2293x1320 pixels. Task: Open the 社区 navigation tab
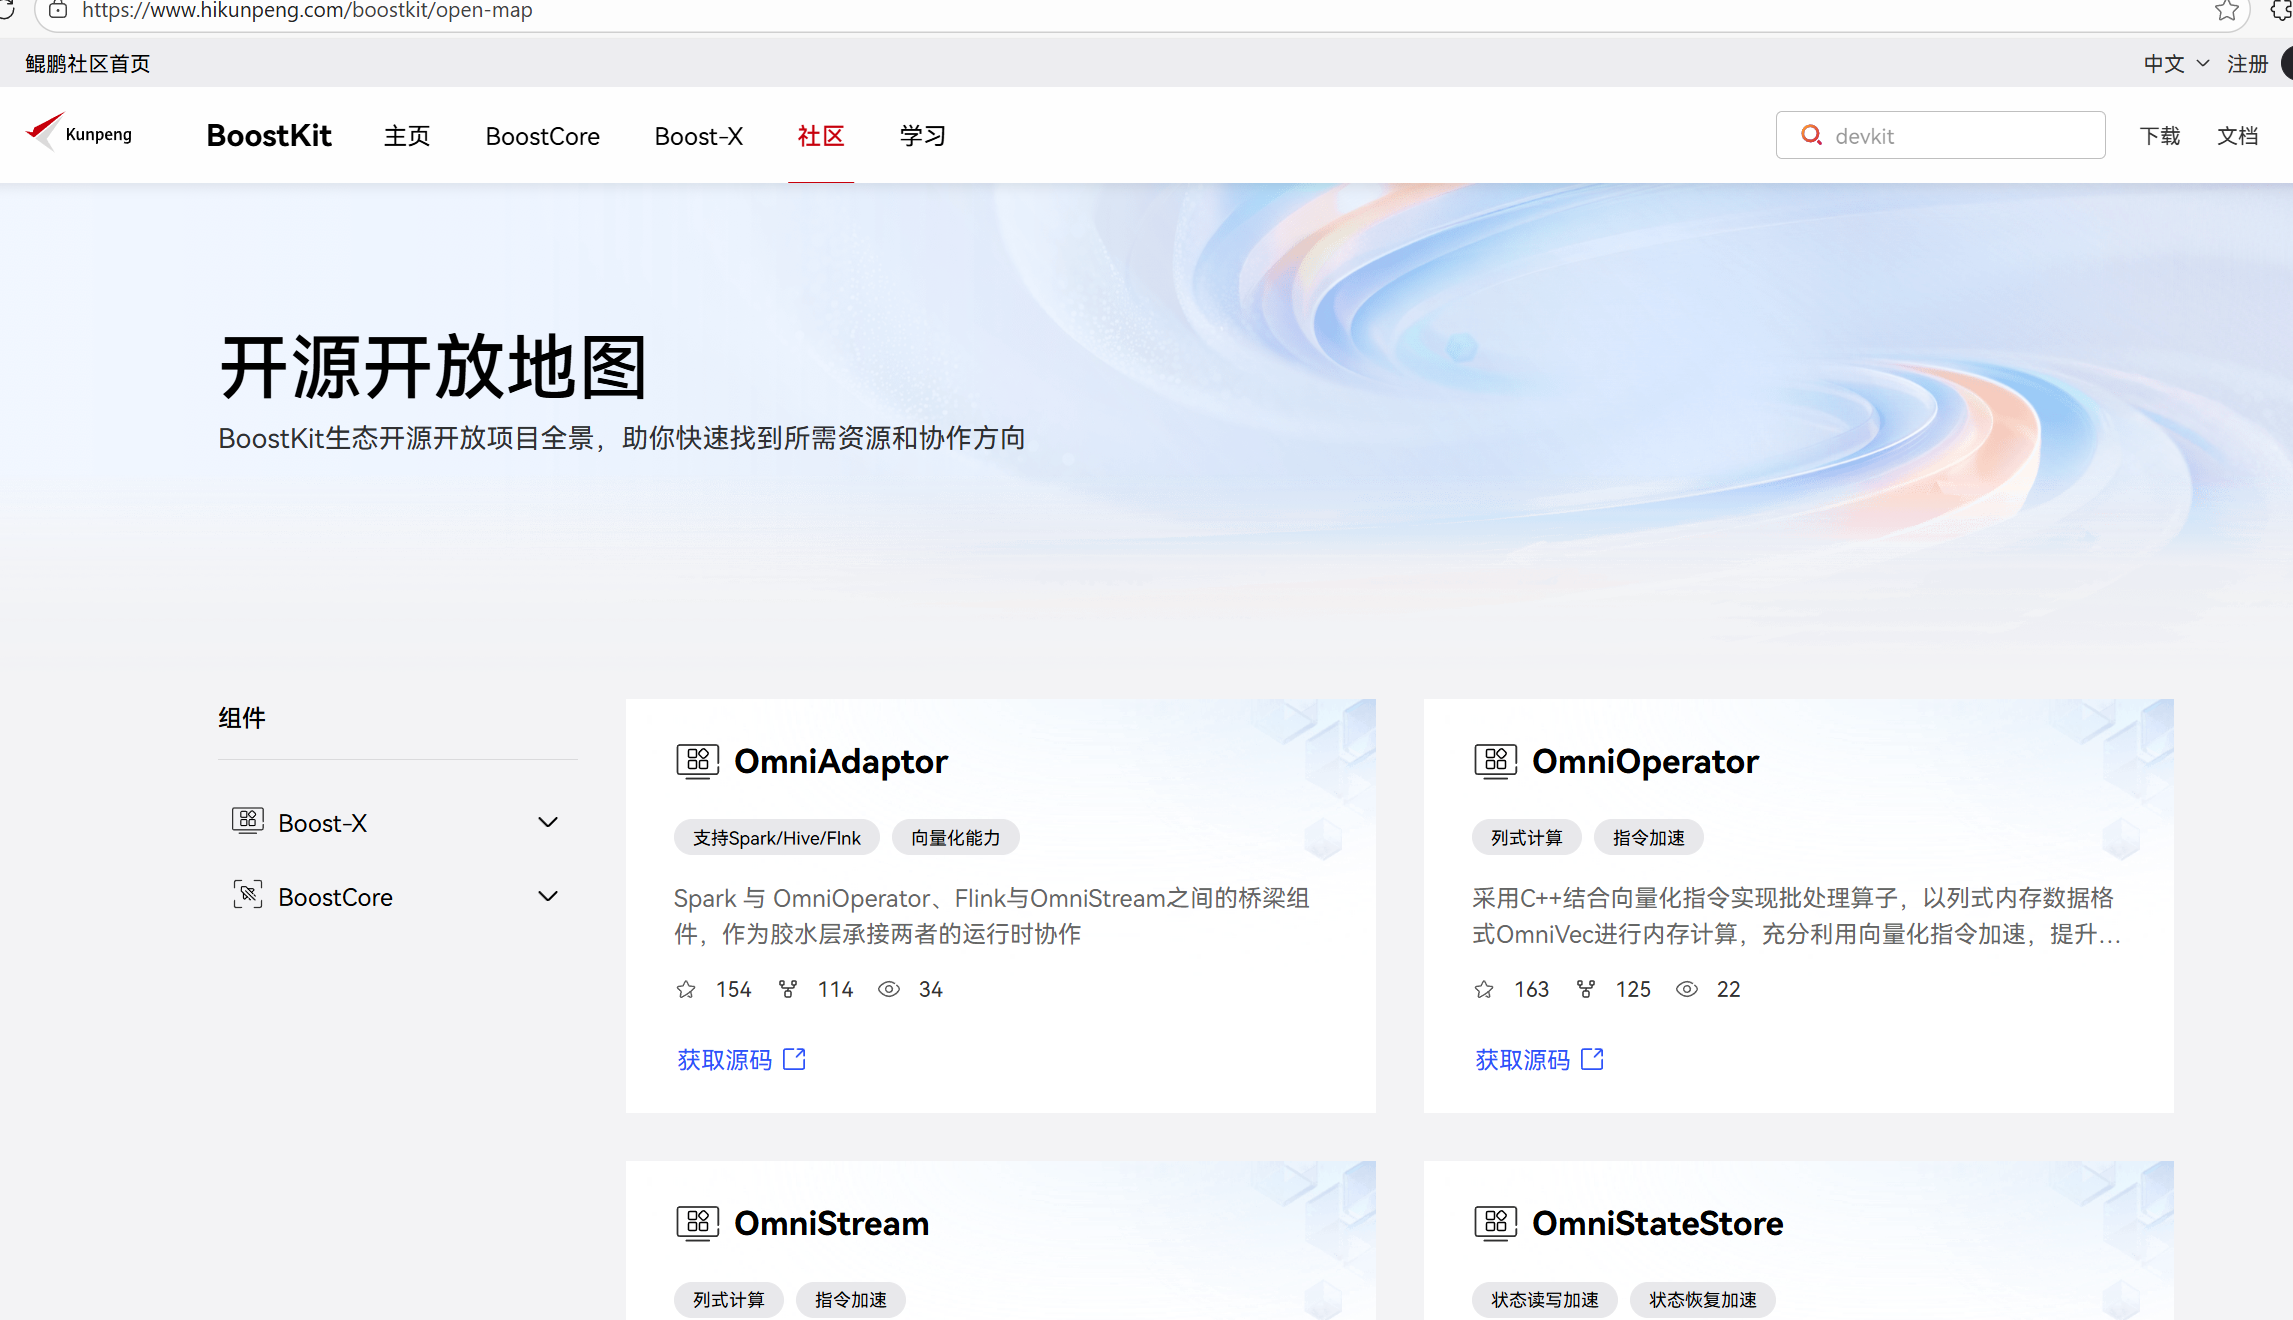point(820,136)
